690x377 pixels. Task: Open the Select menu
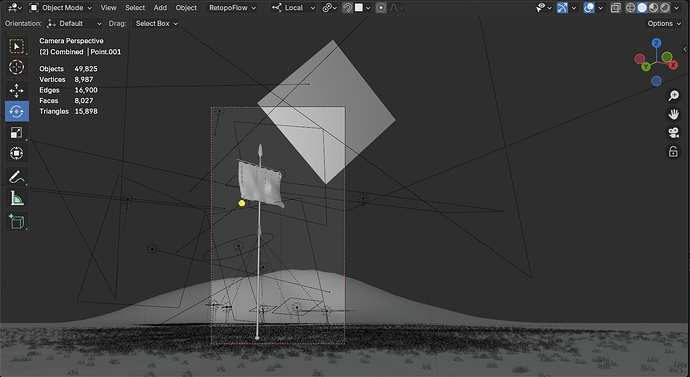[135, 7]
